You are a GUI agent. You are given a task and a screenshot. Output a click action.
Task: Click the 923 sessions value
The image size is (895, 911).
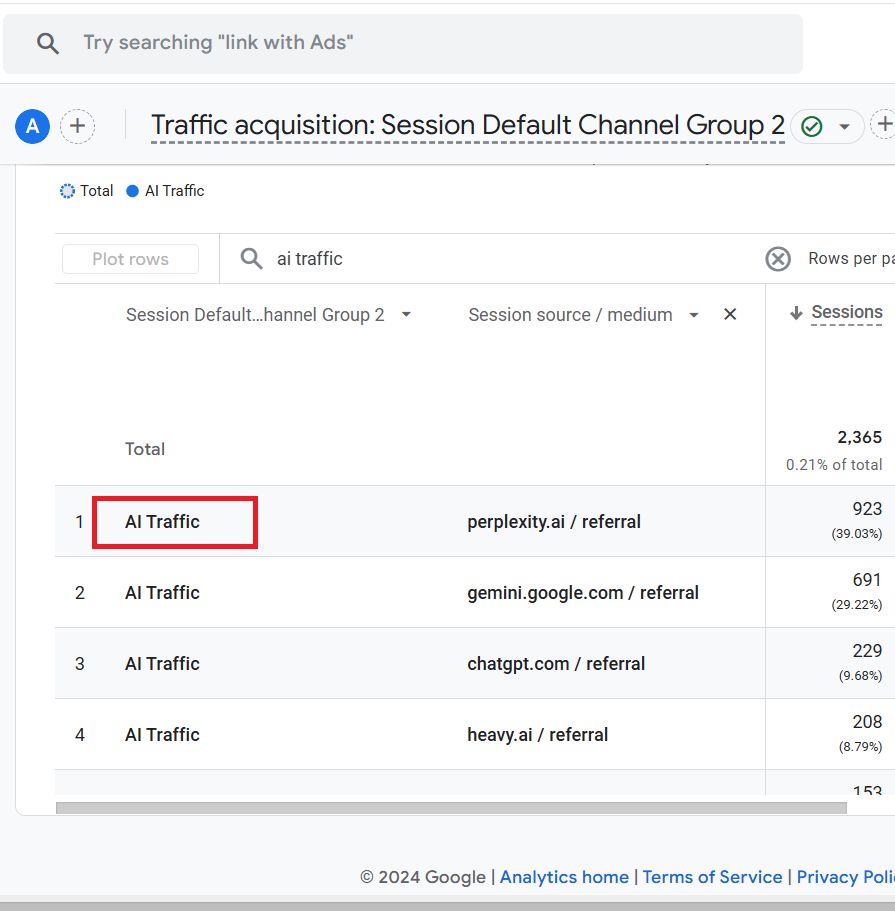point(867,508)
